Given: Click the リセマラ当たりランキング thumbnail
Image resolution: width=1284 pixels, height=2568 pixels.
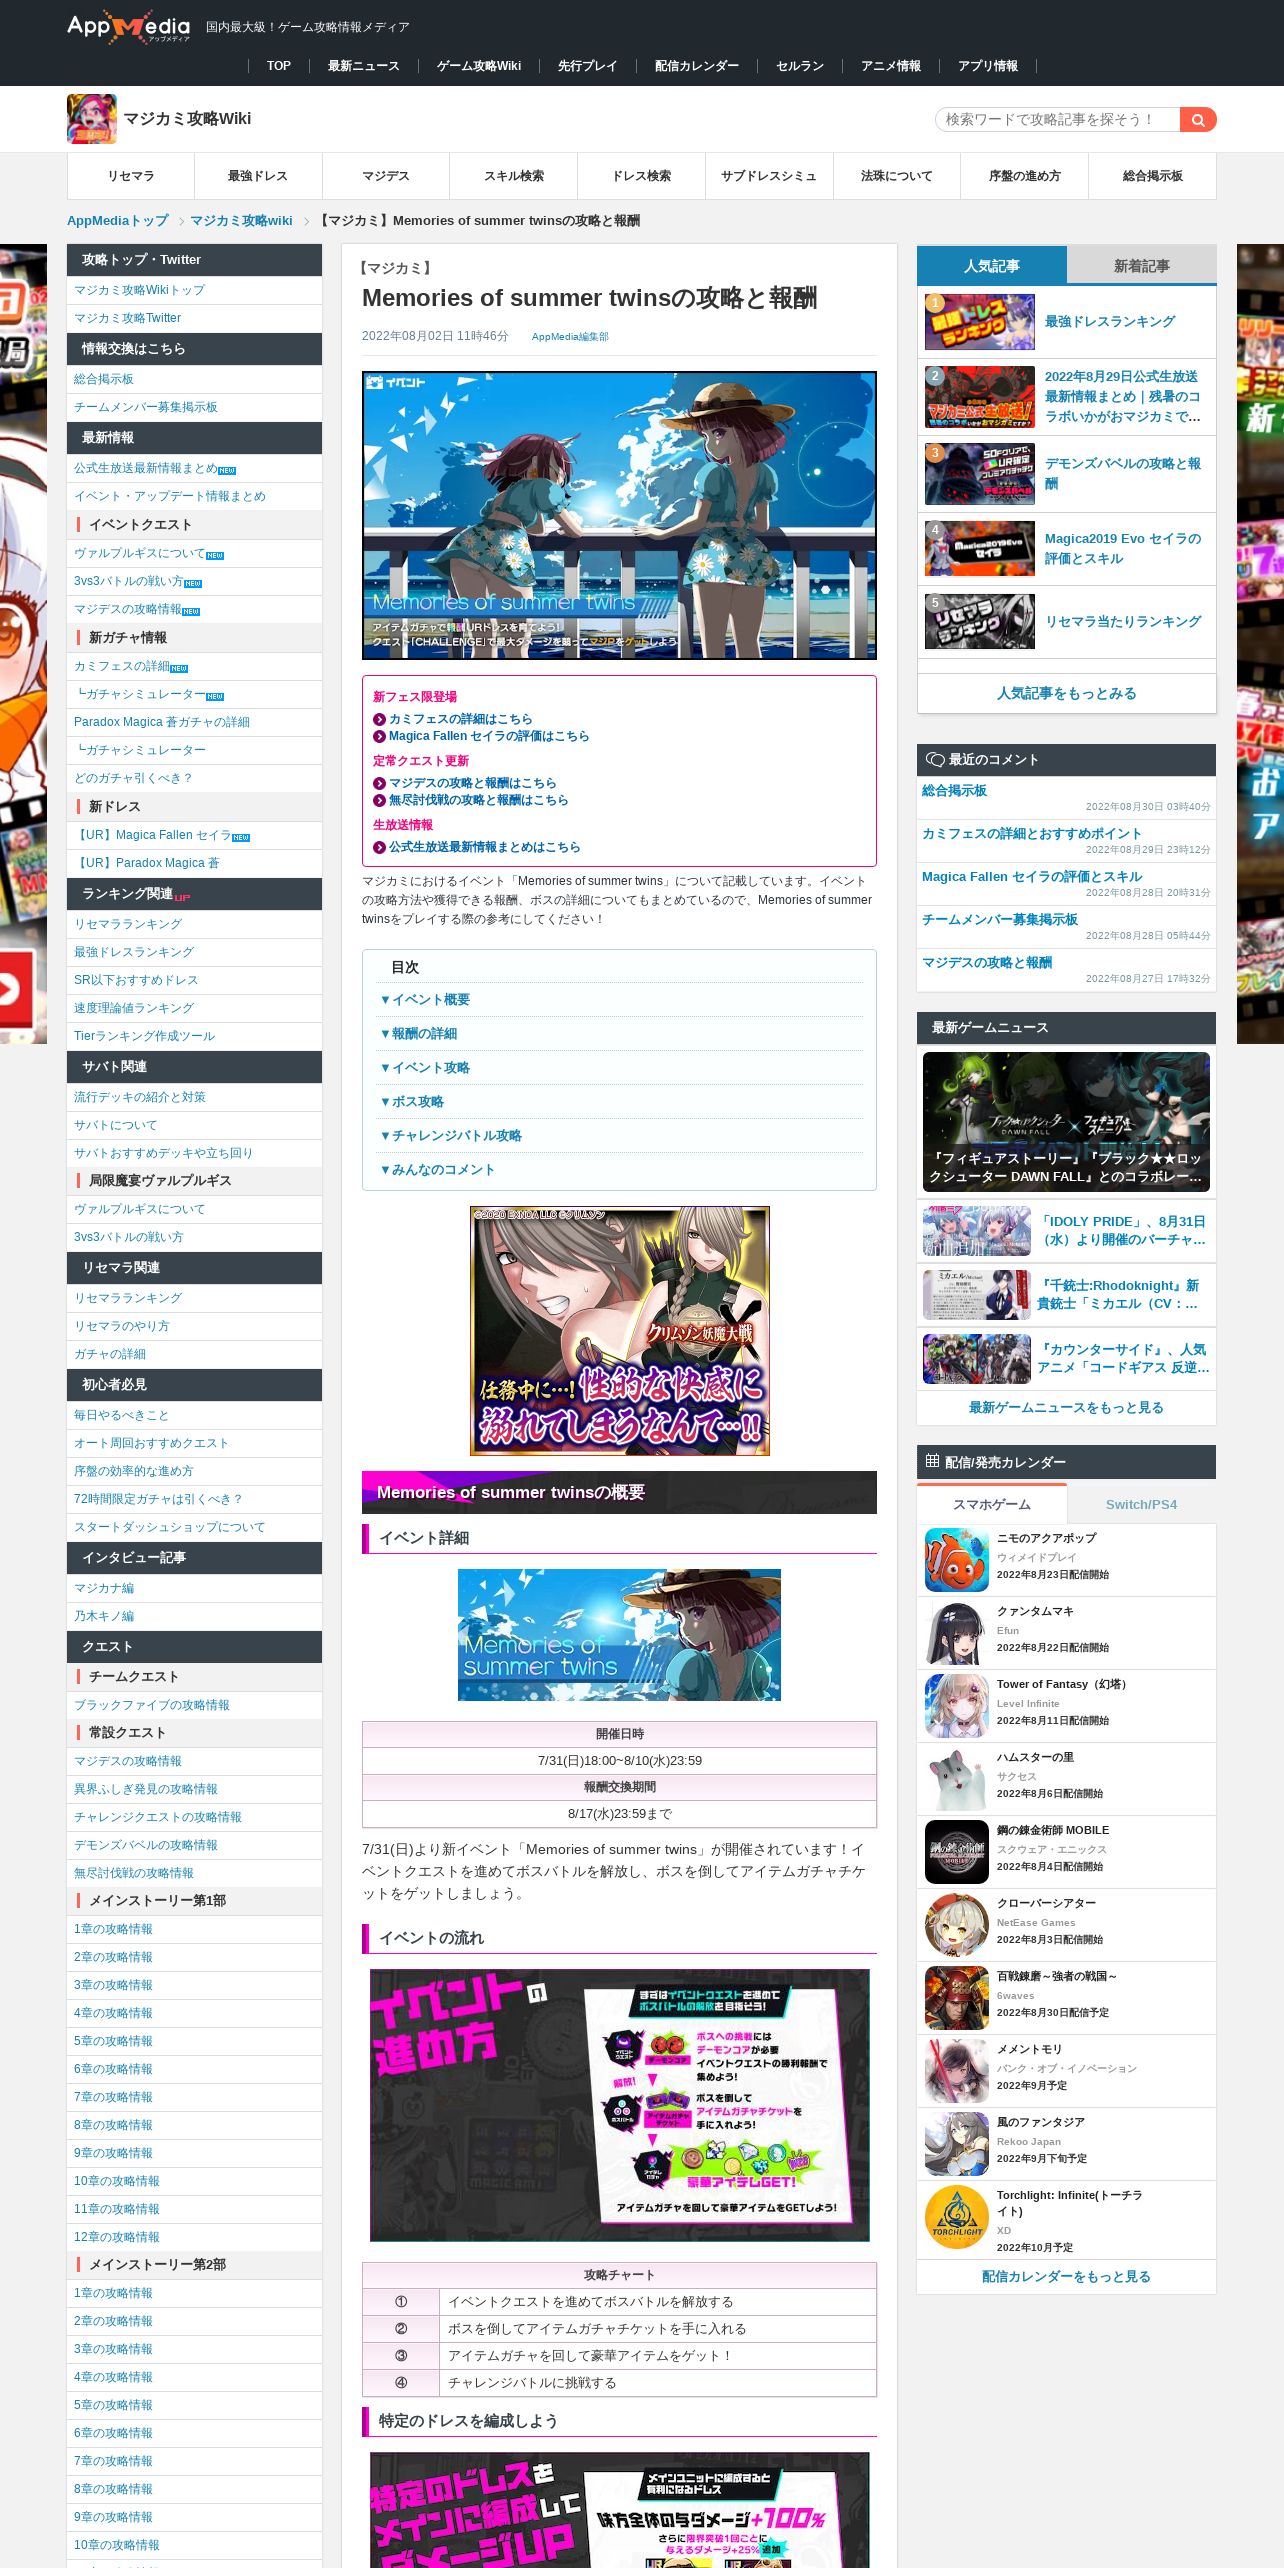Looking at the screenshot, I should 980,621.
